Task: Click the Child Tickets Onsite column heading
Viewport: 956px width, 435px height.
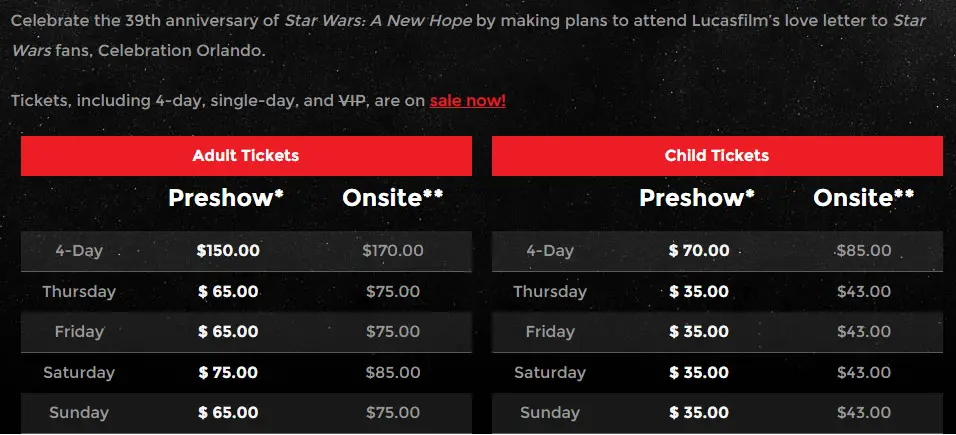Action: pos(864,198)
